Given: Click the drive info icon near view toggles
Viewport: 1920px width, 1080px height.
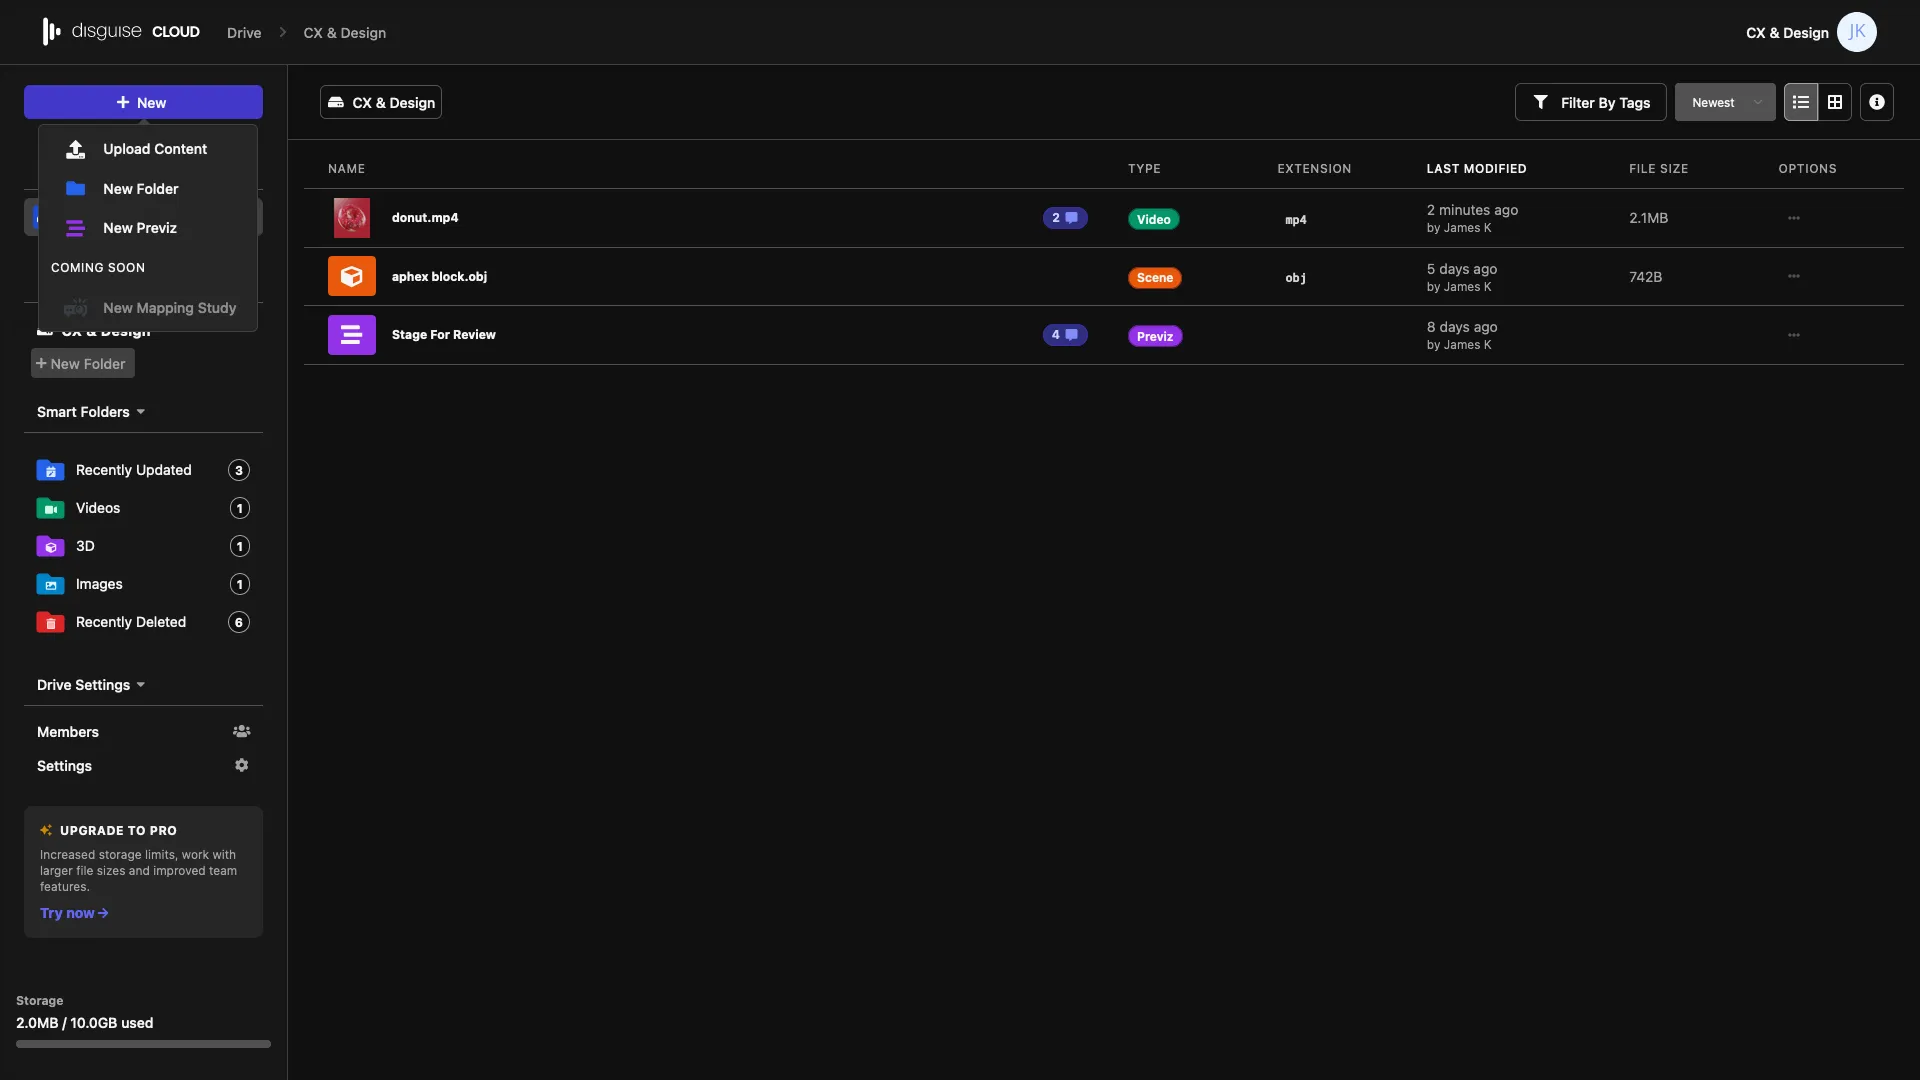Looking at the screenshot, I should pos(1877,101).
